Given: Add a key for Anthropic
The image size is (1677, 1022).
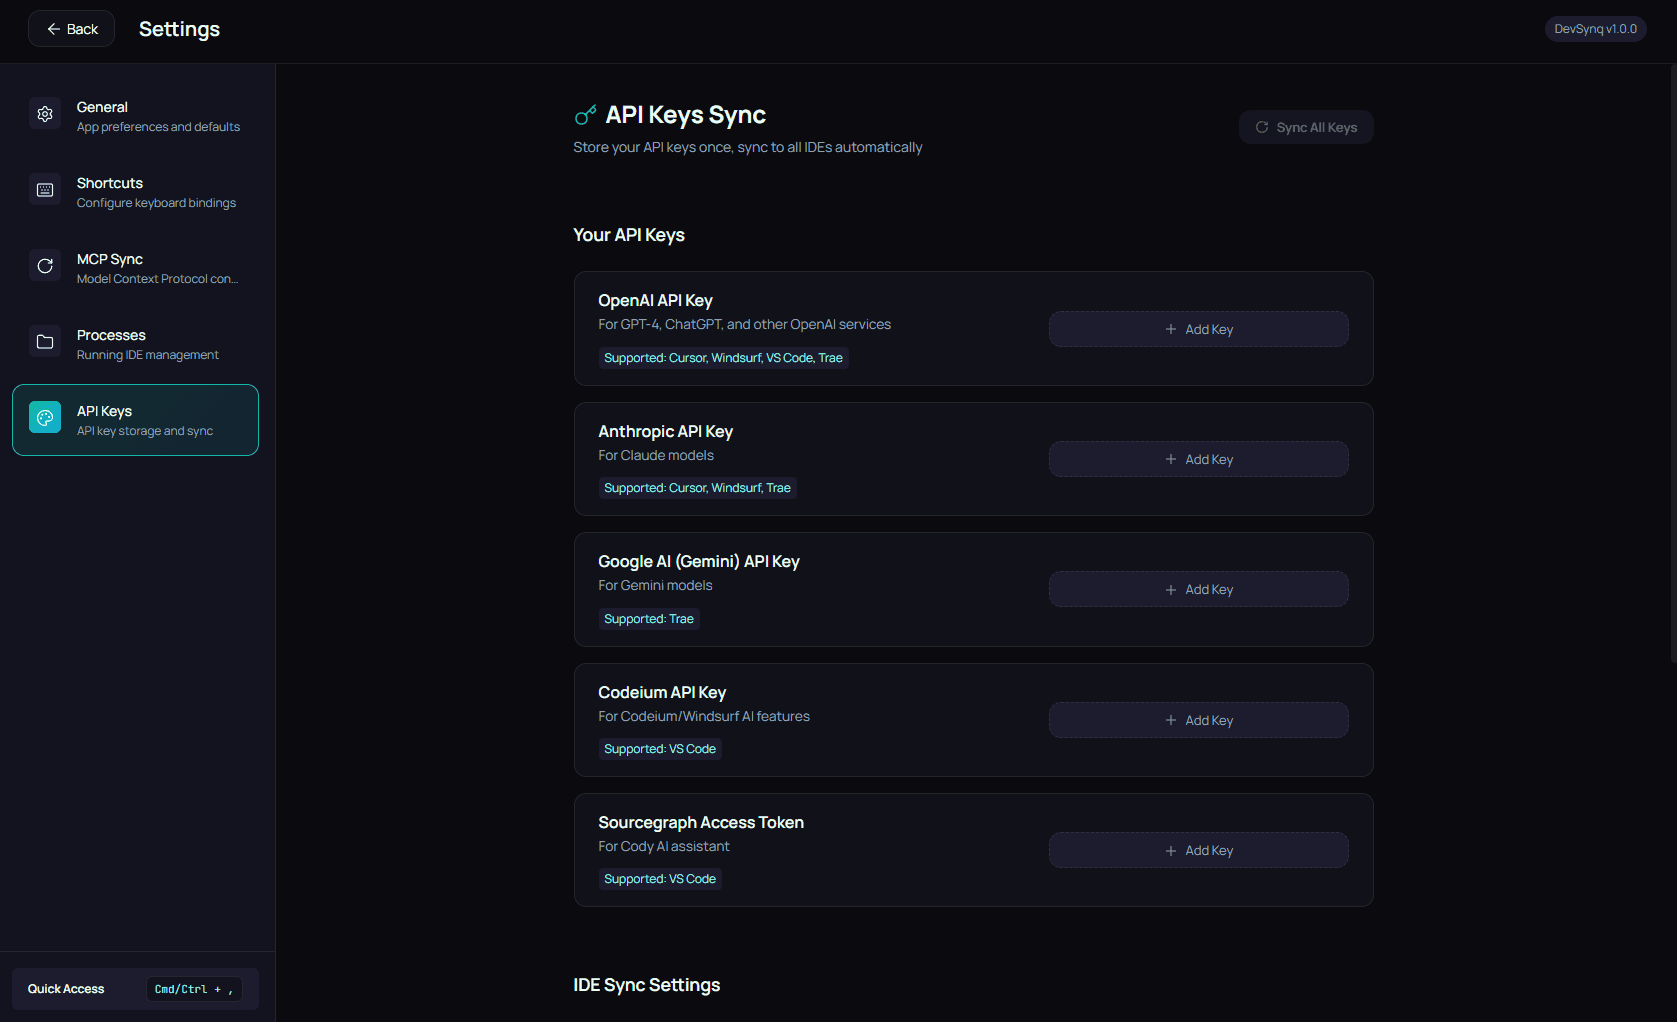Looking at the screenshot, I should pyautogui.click(x=1197, y=459).
